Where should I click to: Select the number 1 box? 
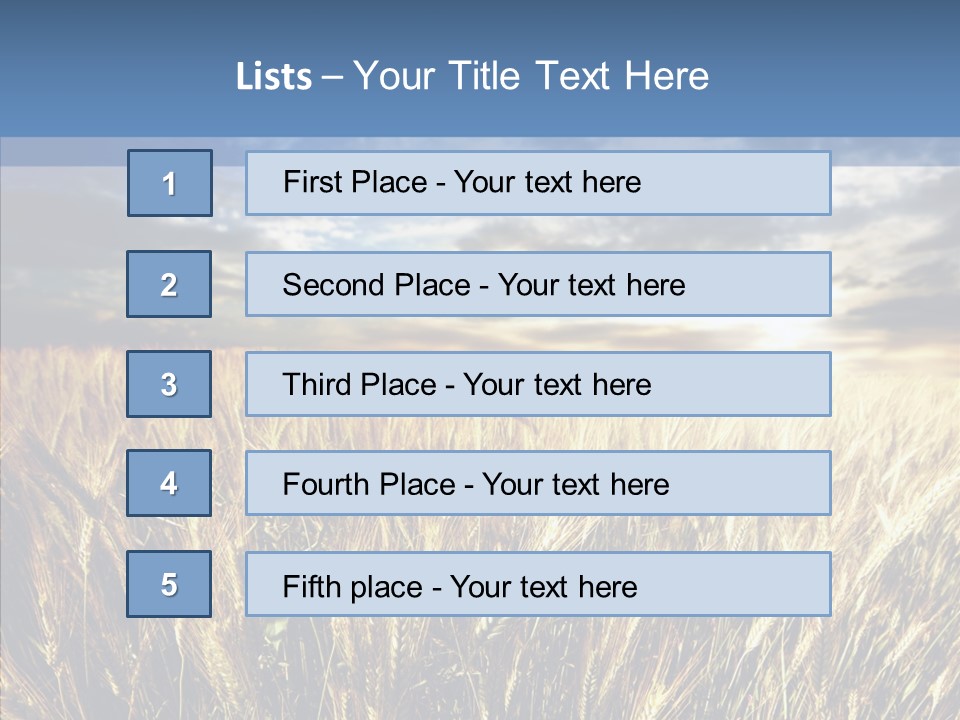coord(170,183)
